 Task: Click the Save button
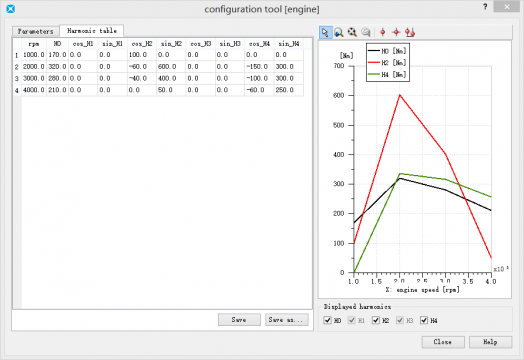(239, 320)
